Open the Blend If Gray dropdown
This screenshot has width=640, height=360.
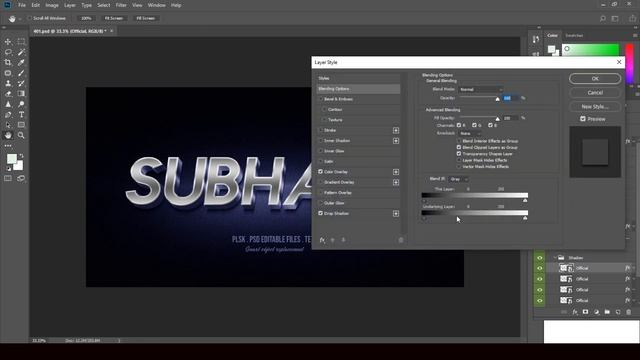458,179
